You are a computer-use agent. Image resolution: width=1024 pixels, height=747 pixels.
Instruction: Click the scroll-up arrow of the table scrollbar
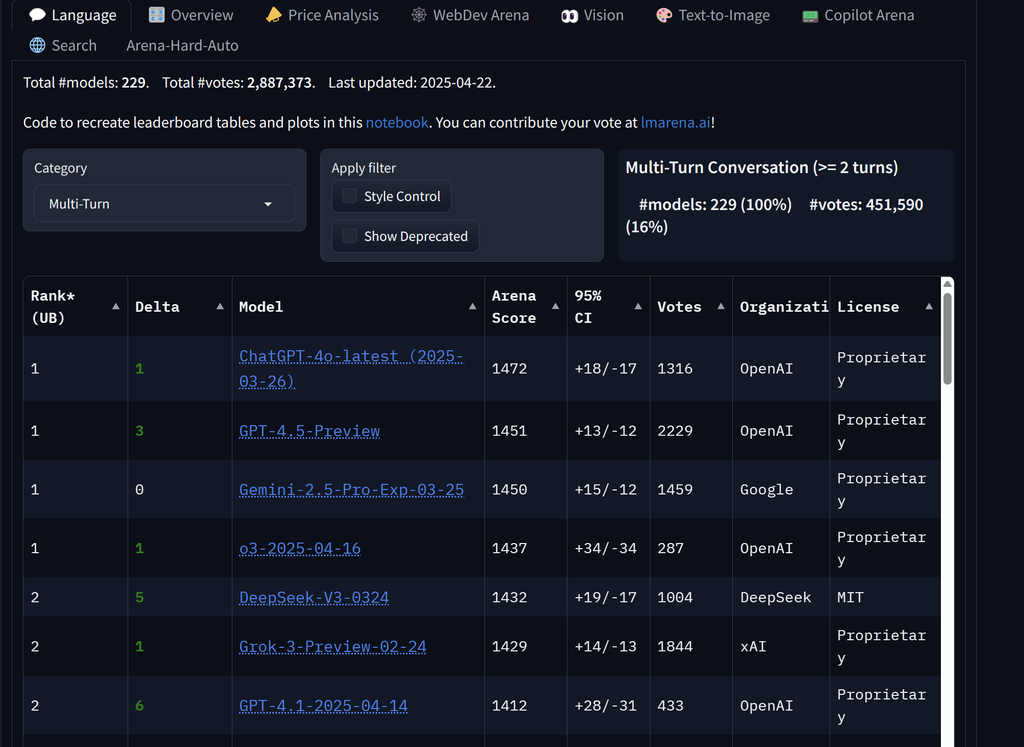coord(947,283)
